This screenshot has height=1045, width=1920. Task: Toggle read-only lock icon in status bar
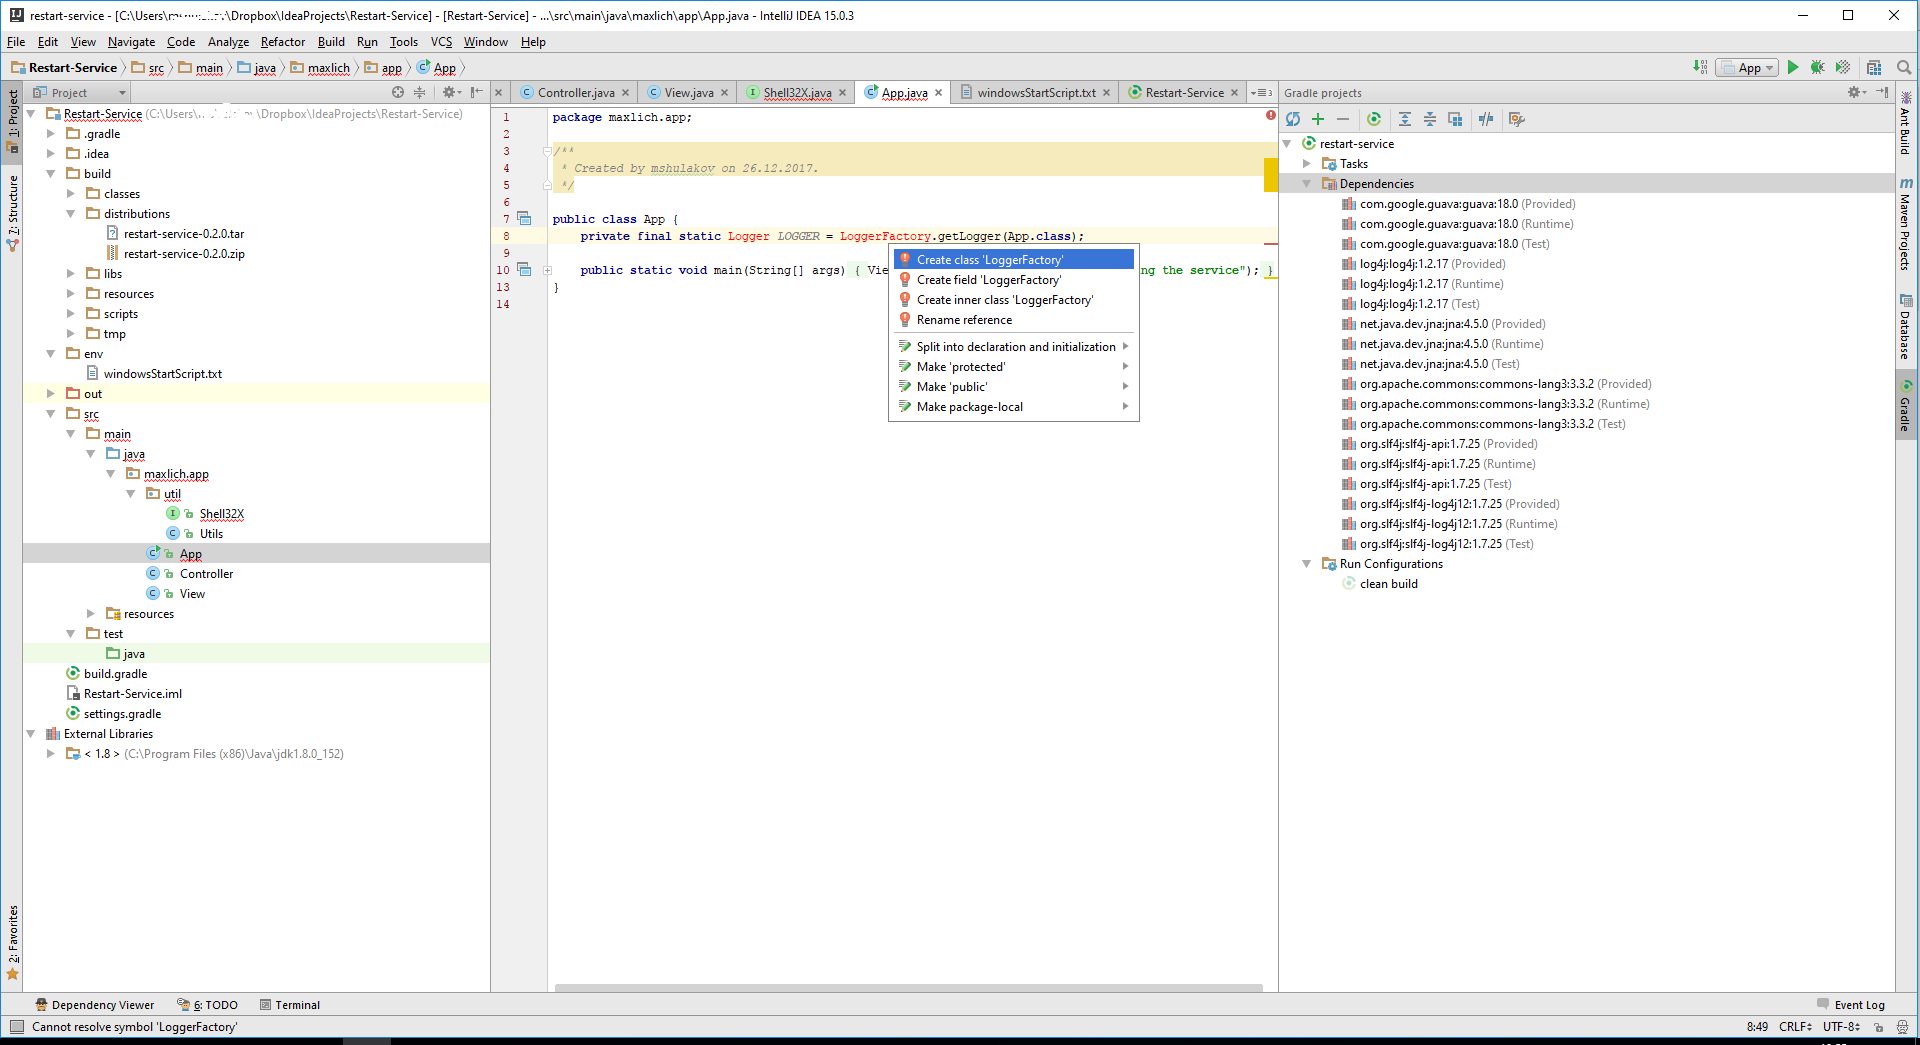pyautogui.click(x=1878, y=1027)
